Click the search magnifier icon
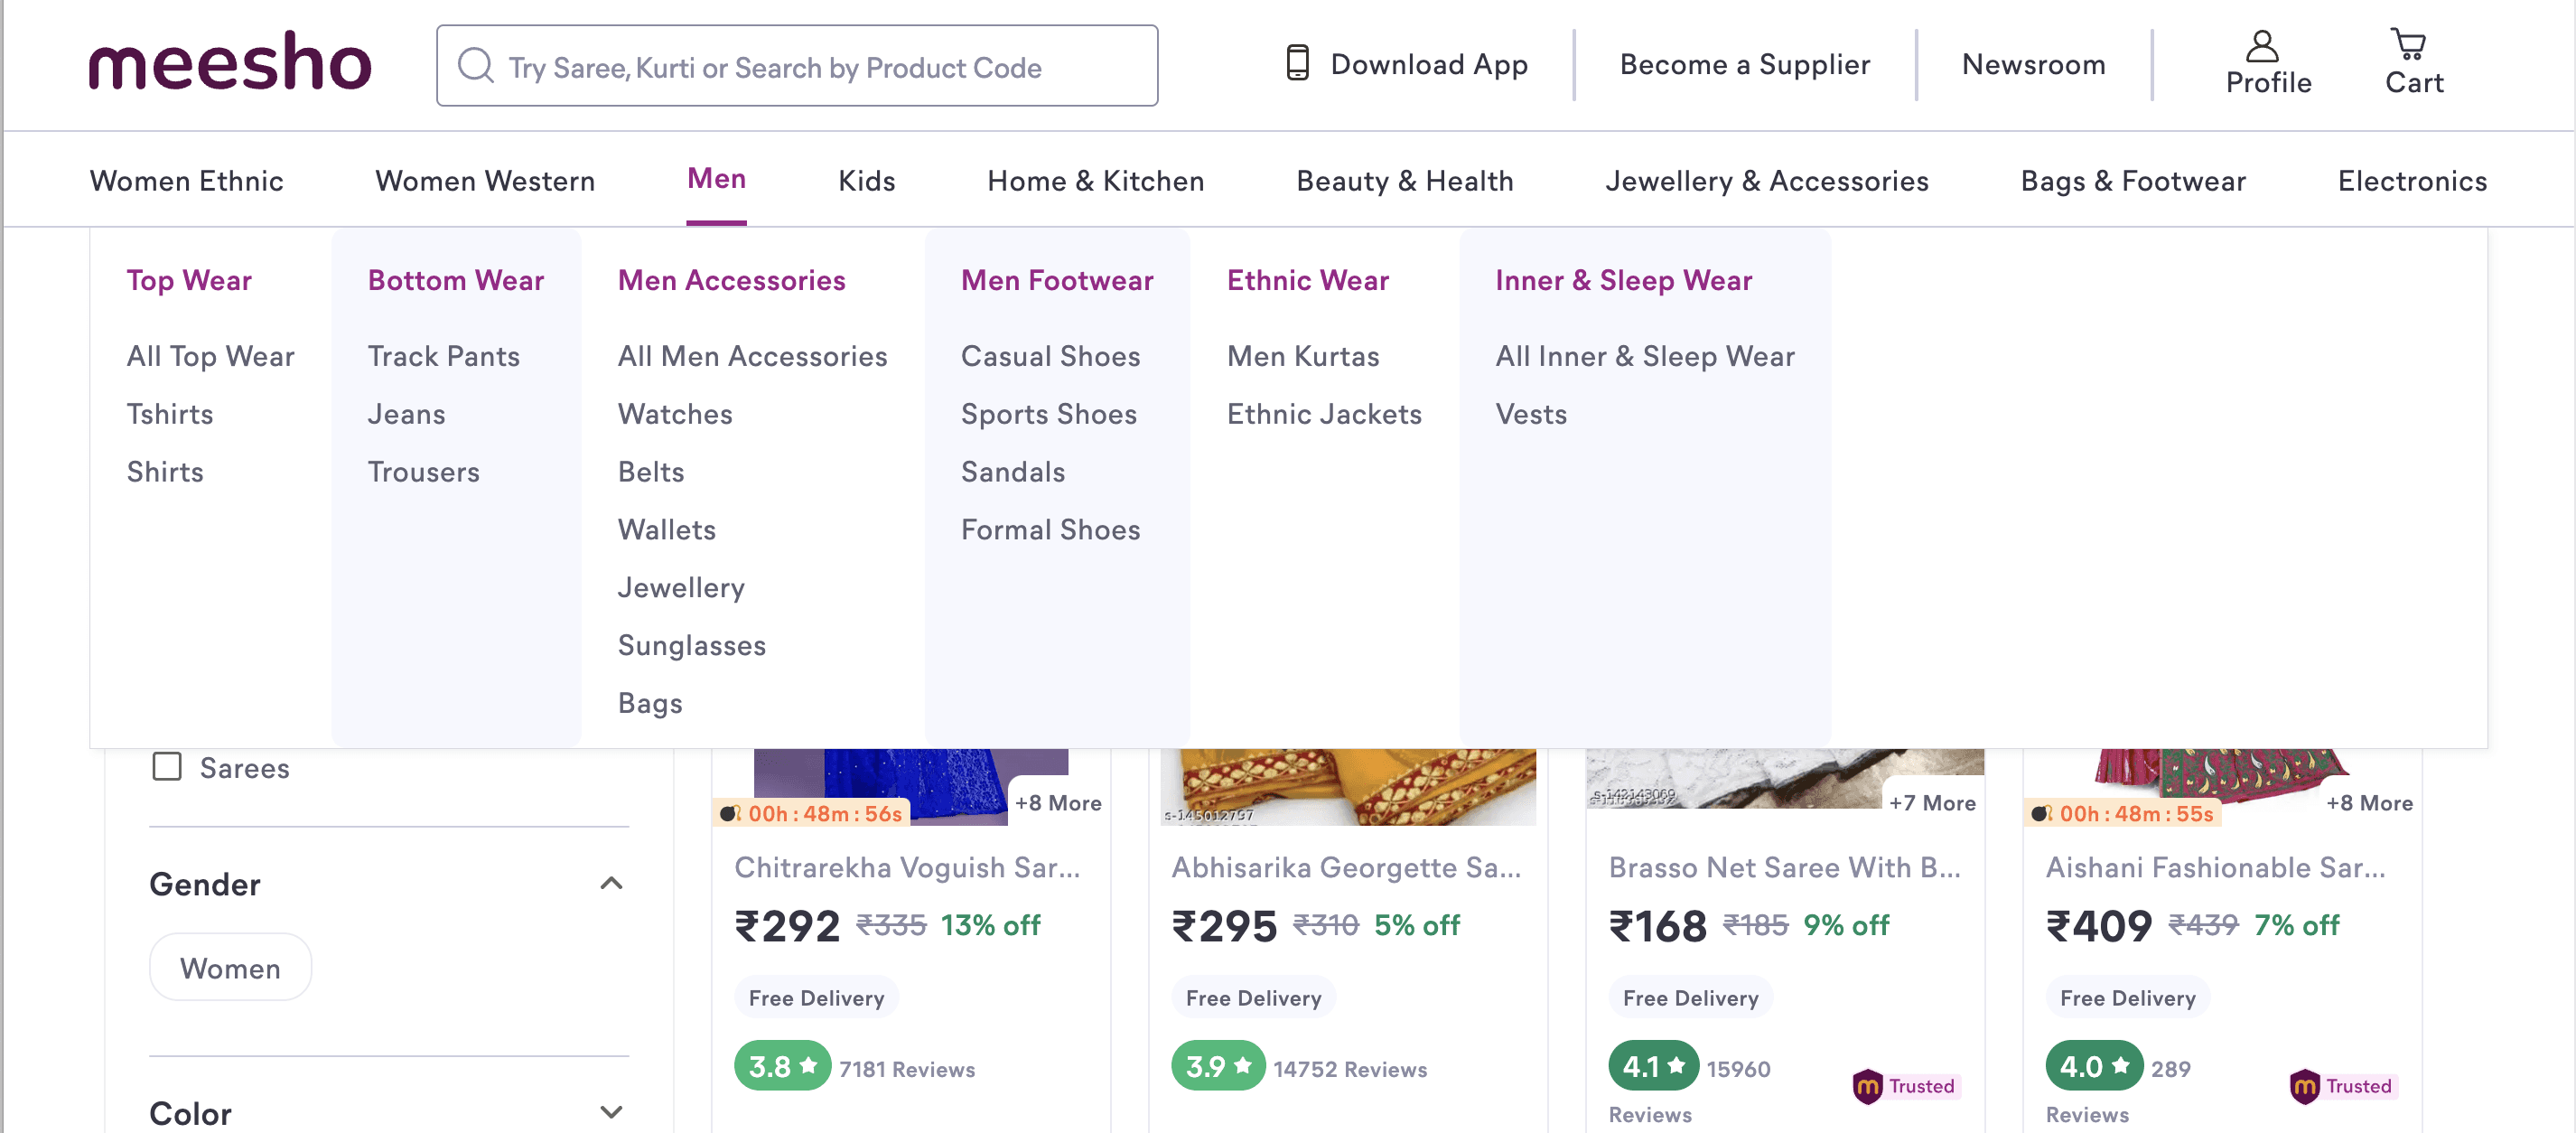2576x1133 pixels. click(475, 66)
